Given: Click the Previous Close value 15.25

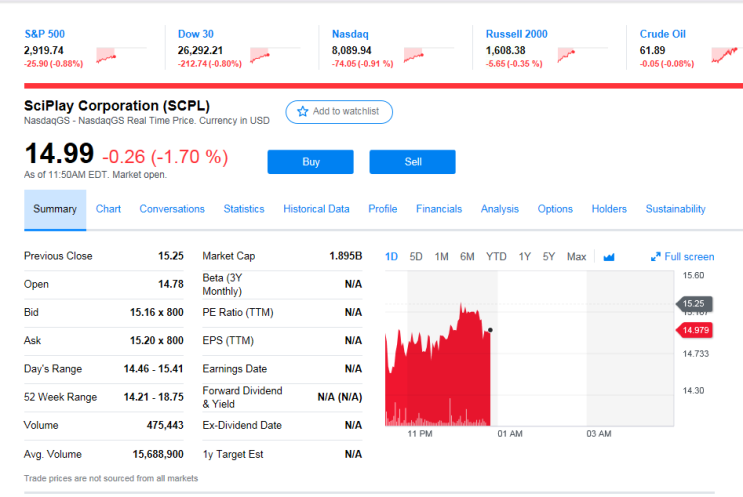Looking at the screenshot, I should coord(171,256).
